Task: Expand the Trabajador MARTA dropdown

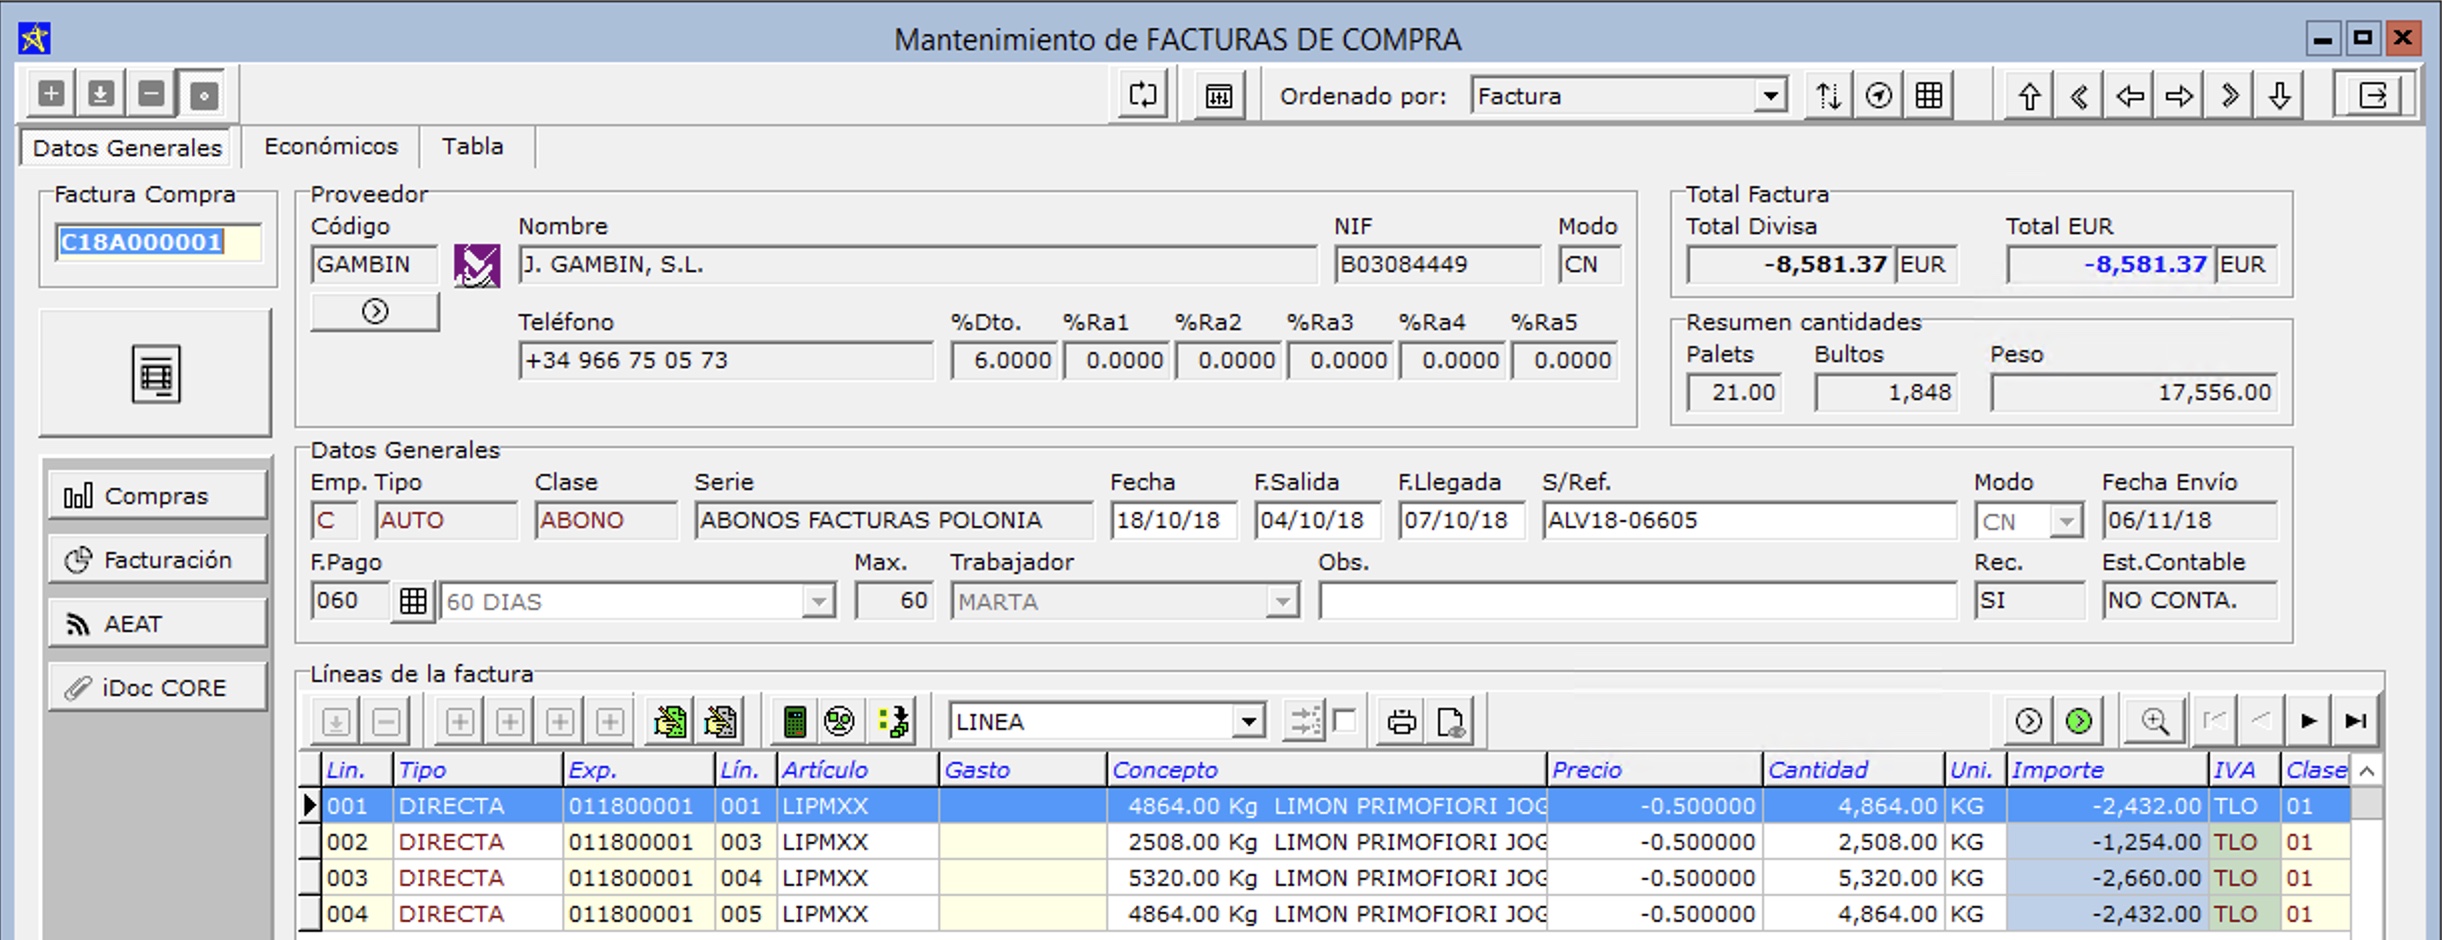Action: (x=1281, y=601)
